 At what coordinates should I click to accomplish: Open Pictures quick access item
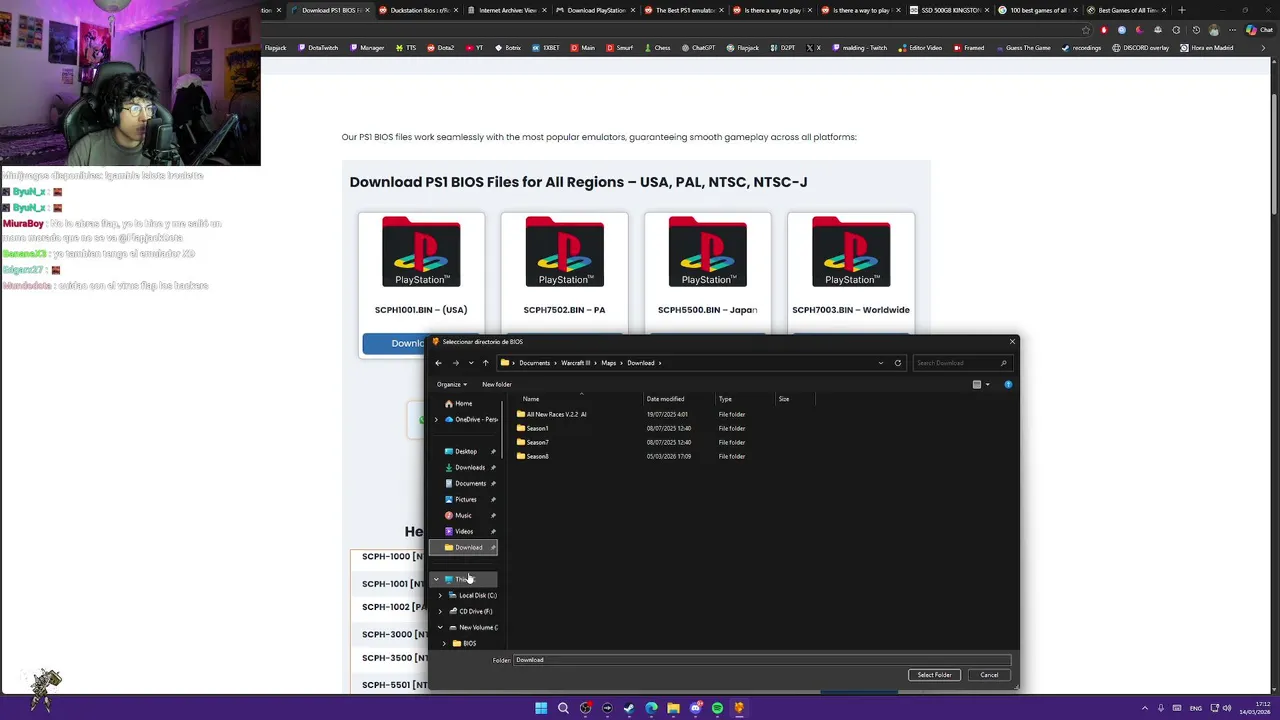coord(465,499)
